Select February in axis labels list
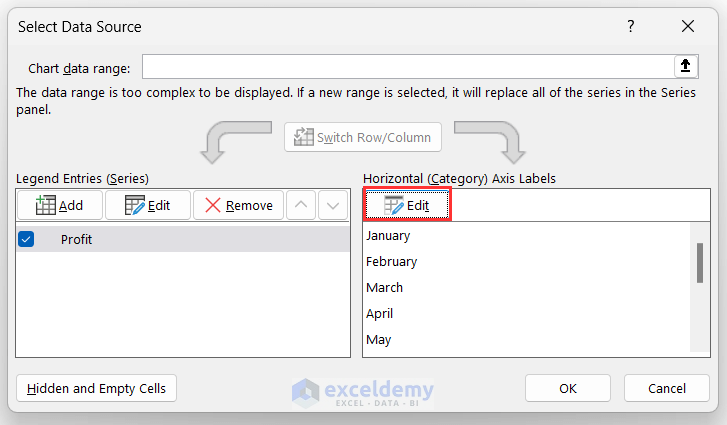 pyautogui.click(x=391, y=262)
